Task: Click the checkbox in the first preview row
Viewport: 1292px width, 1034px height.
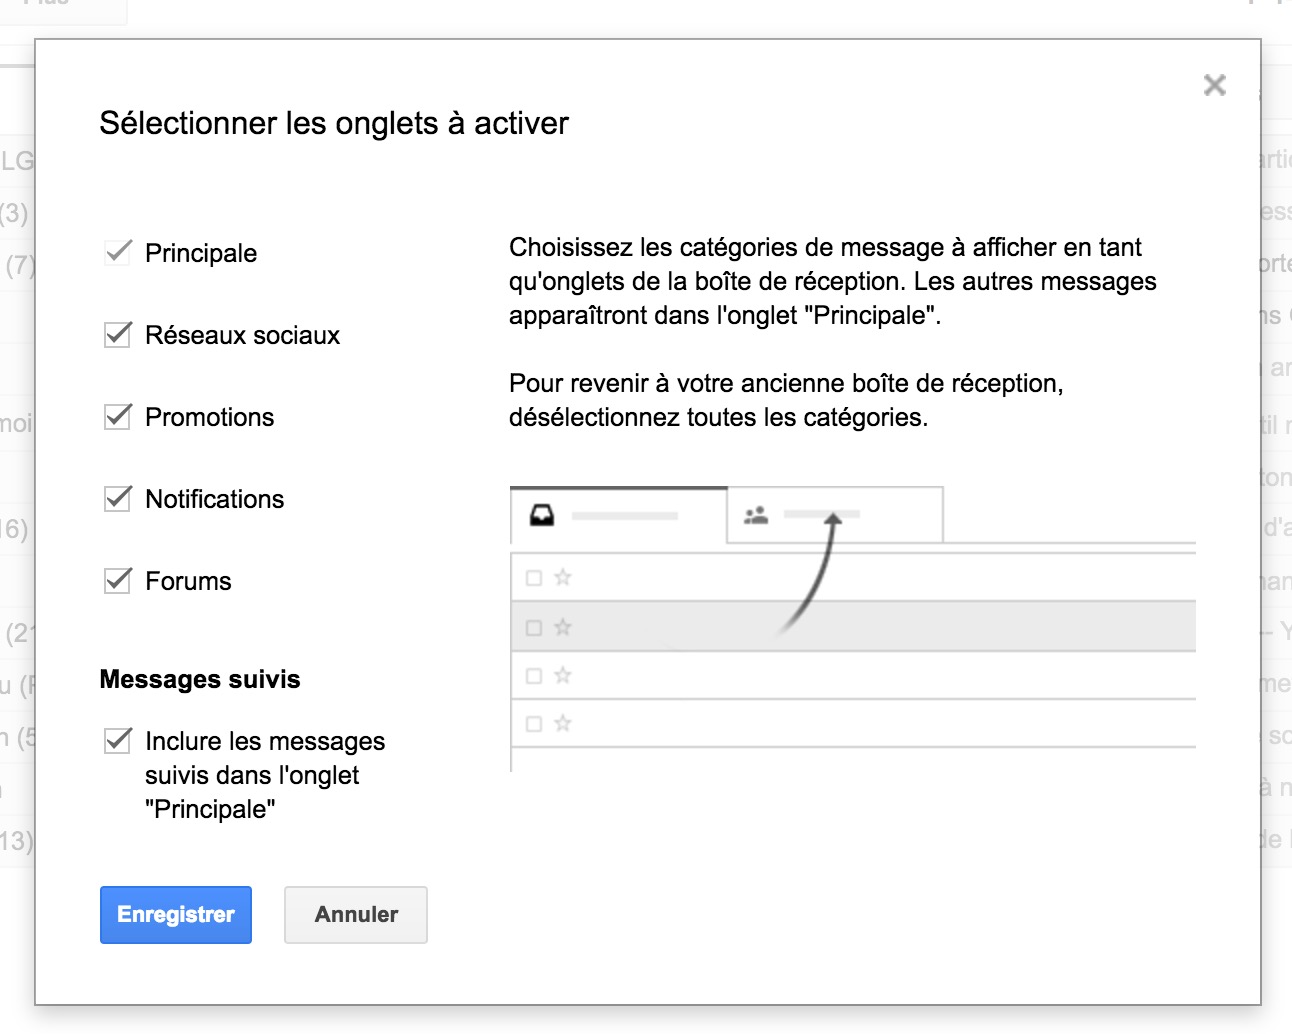Action: 534,578
